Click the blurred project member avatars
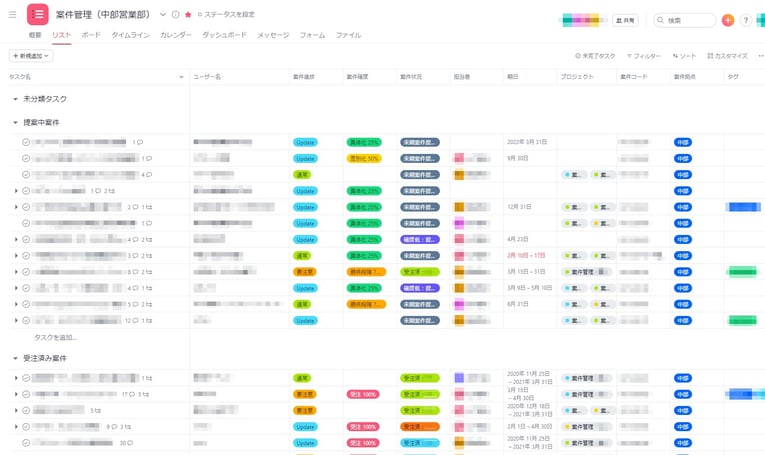The width and height of the screenshot is (765, 455). pyautogui.click(x=581, y=20)
